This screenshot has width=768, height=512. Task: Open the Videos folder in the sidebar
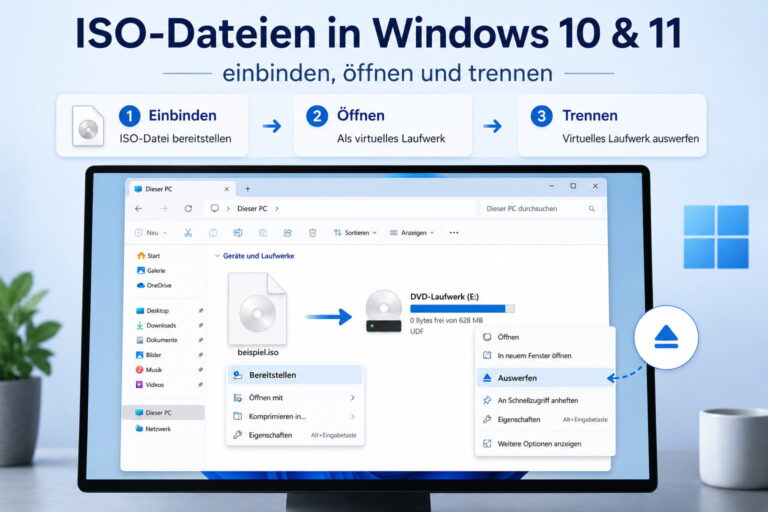pos(150,385)
